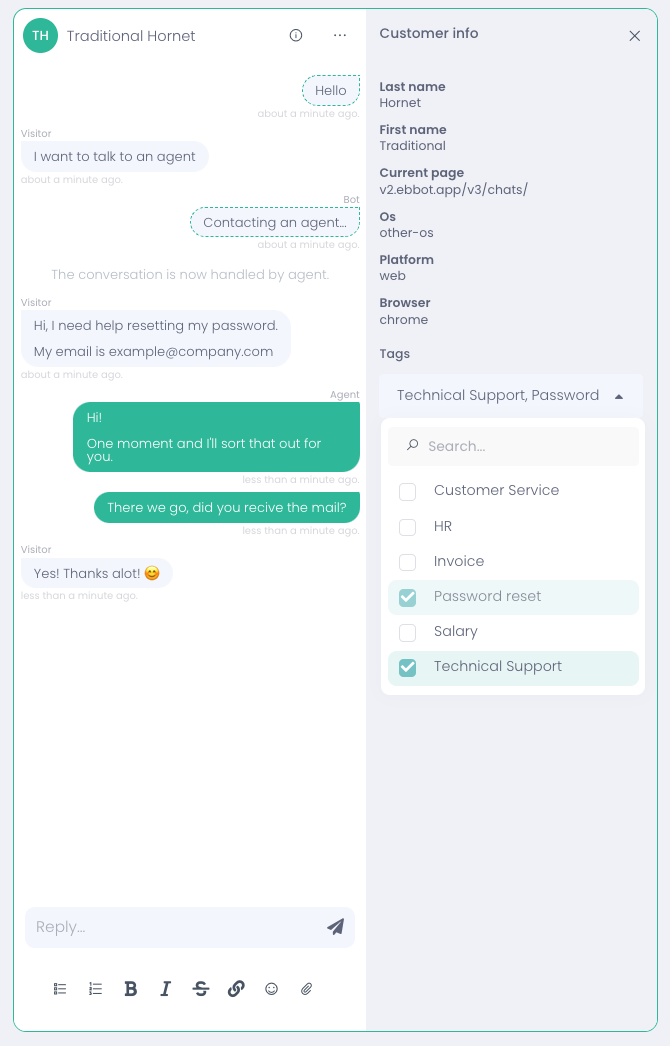This screenshot has width=670, height=1046.
Task: Uncheck the Technical Support tag
Action: [408, 668]
